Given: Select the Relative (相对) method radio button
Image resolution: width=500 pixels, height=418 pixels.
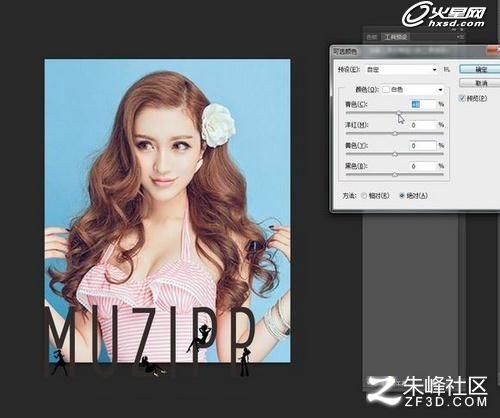Looking at the screenshot, I should [364, 196].
